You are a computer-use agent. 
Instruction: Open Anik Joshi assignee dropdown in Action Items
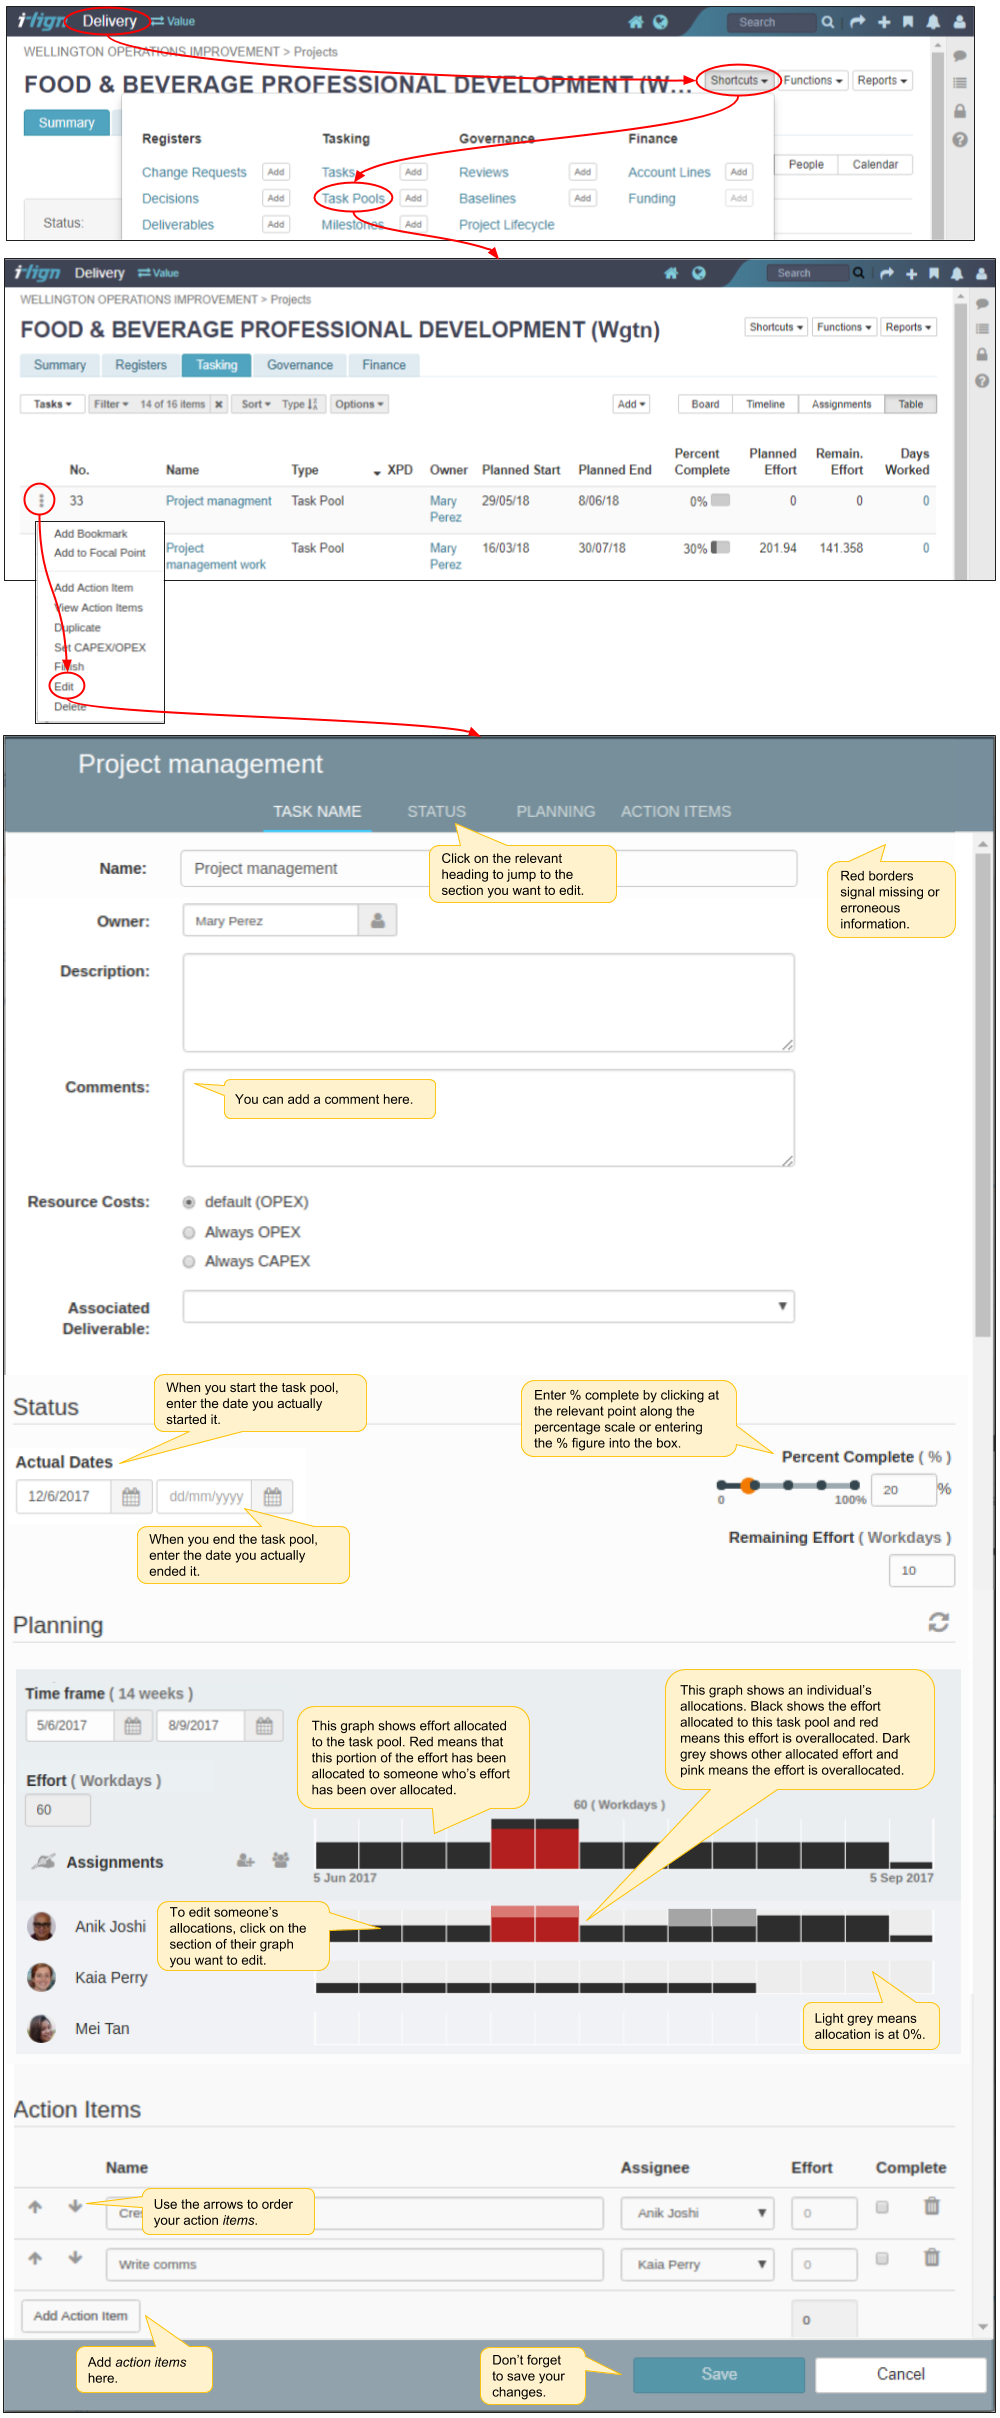(x=697, y=2213)
